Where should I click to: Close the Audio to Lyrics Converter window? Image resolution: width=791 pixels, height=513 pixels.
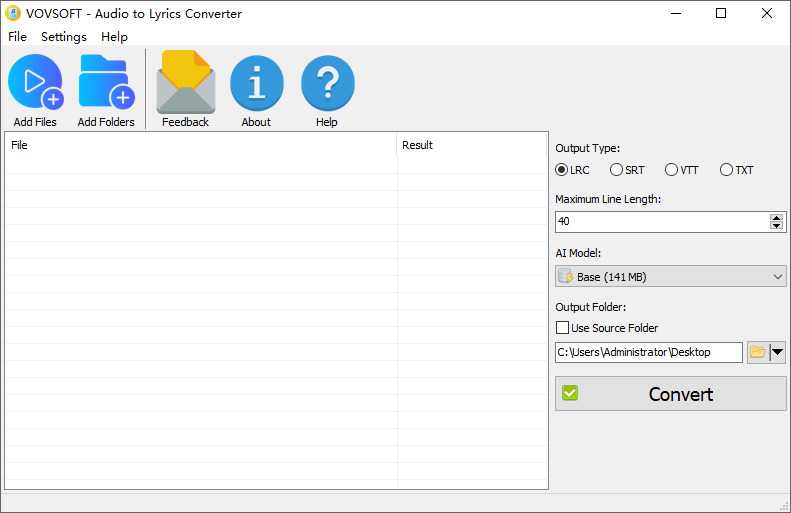(767, 13)
